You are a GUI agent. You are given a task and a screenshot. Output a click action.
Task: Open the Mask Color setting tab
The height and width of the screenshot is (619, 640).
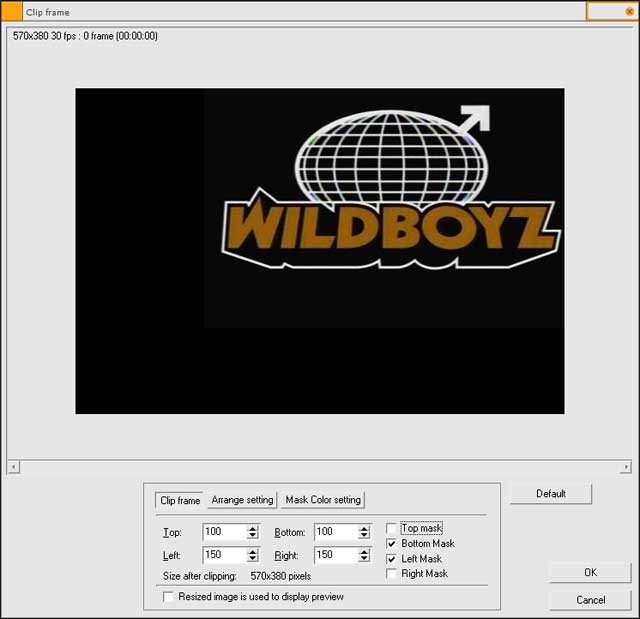(323, 500)
